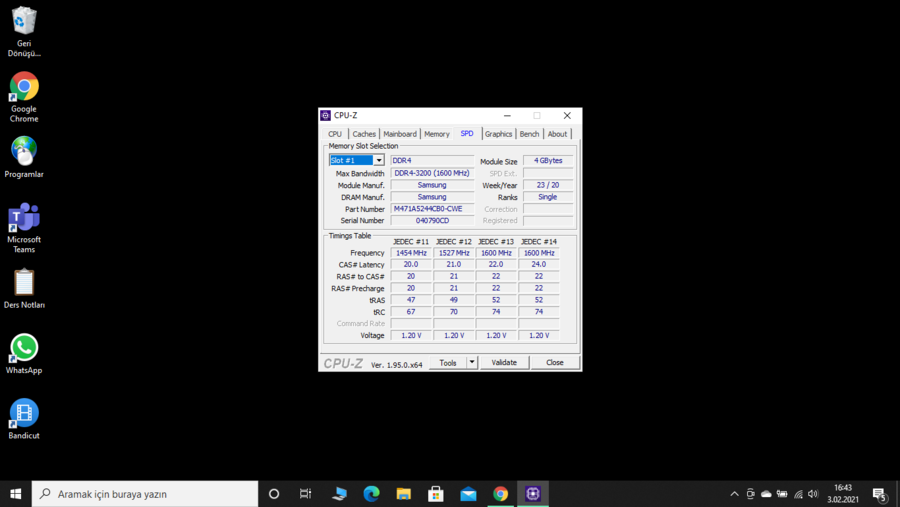Click the Close button in CPU-Z
The image size is (900, 507).
click(x=554, y=362)
